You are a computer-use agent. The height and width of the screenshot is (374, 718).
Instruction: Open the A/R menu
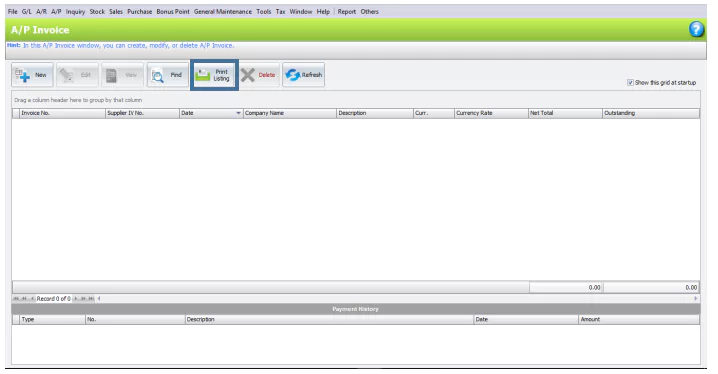[41, 11]
